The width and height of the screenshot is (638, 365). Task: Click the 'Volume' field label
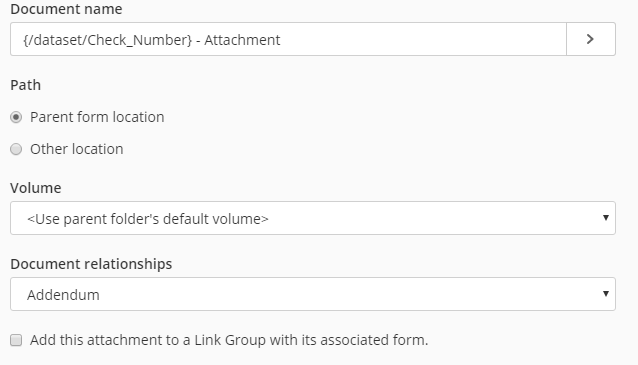tap(36, 188)
